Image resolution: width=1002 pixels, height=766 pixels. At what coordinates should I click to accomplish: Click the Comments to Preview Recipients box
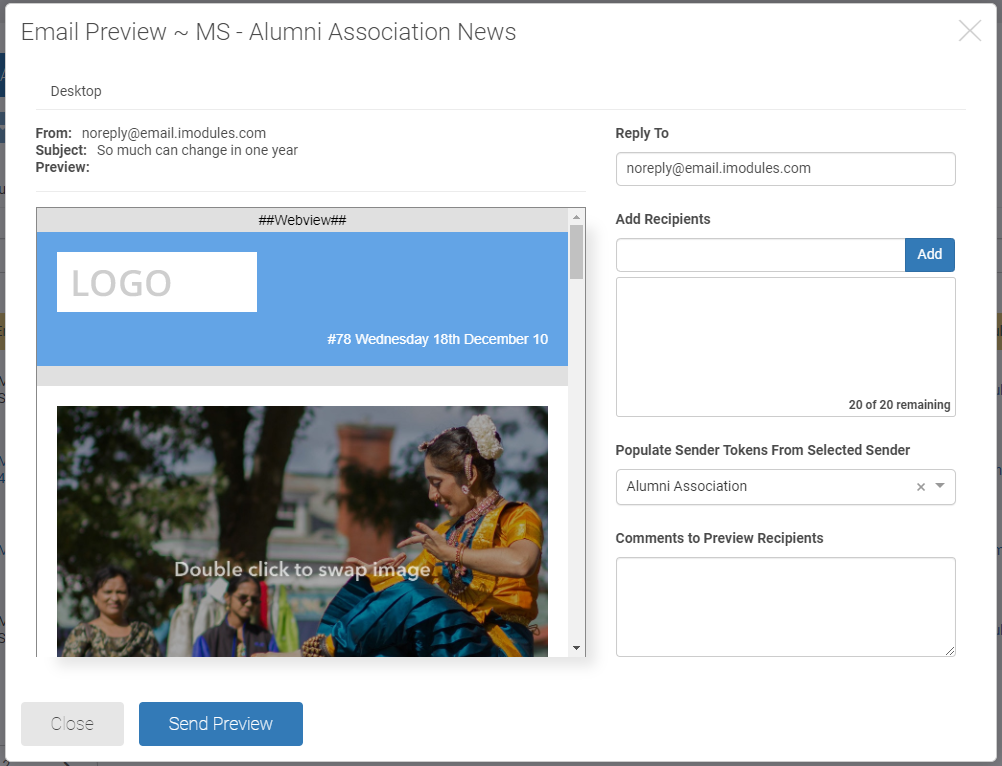click(x=785, y=606)
